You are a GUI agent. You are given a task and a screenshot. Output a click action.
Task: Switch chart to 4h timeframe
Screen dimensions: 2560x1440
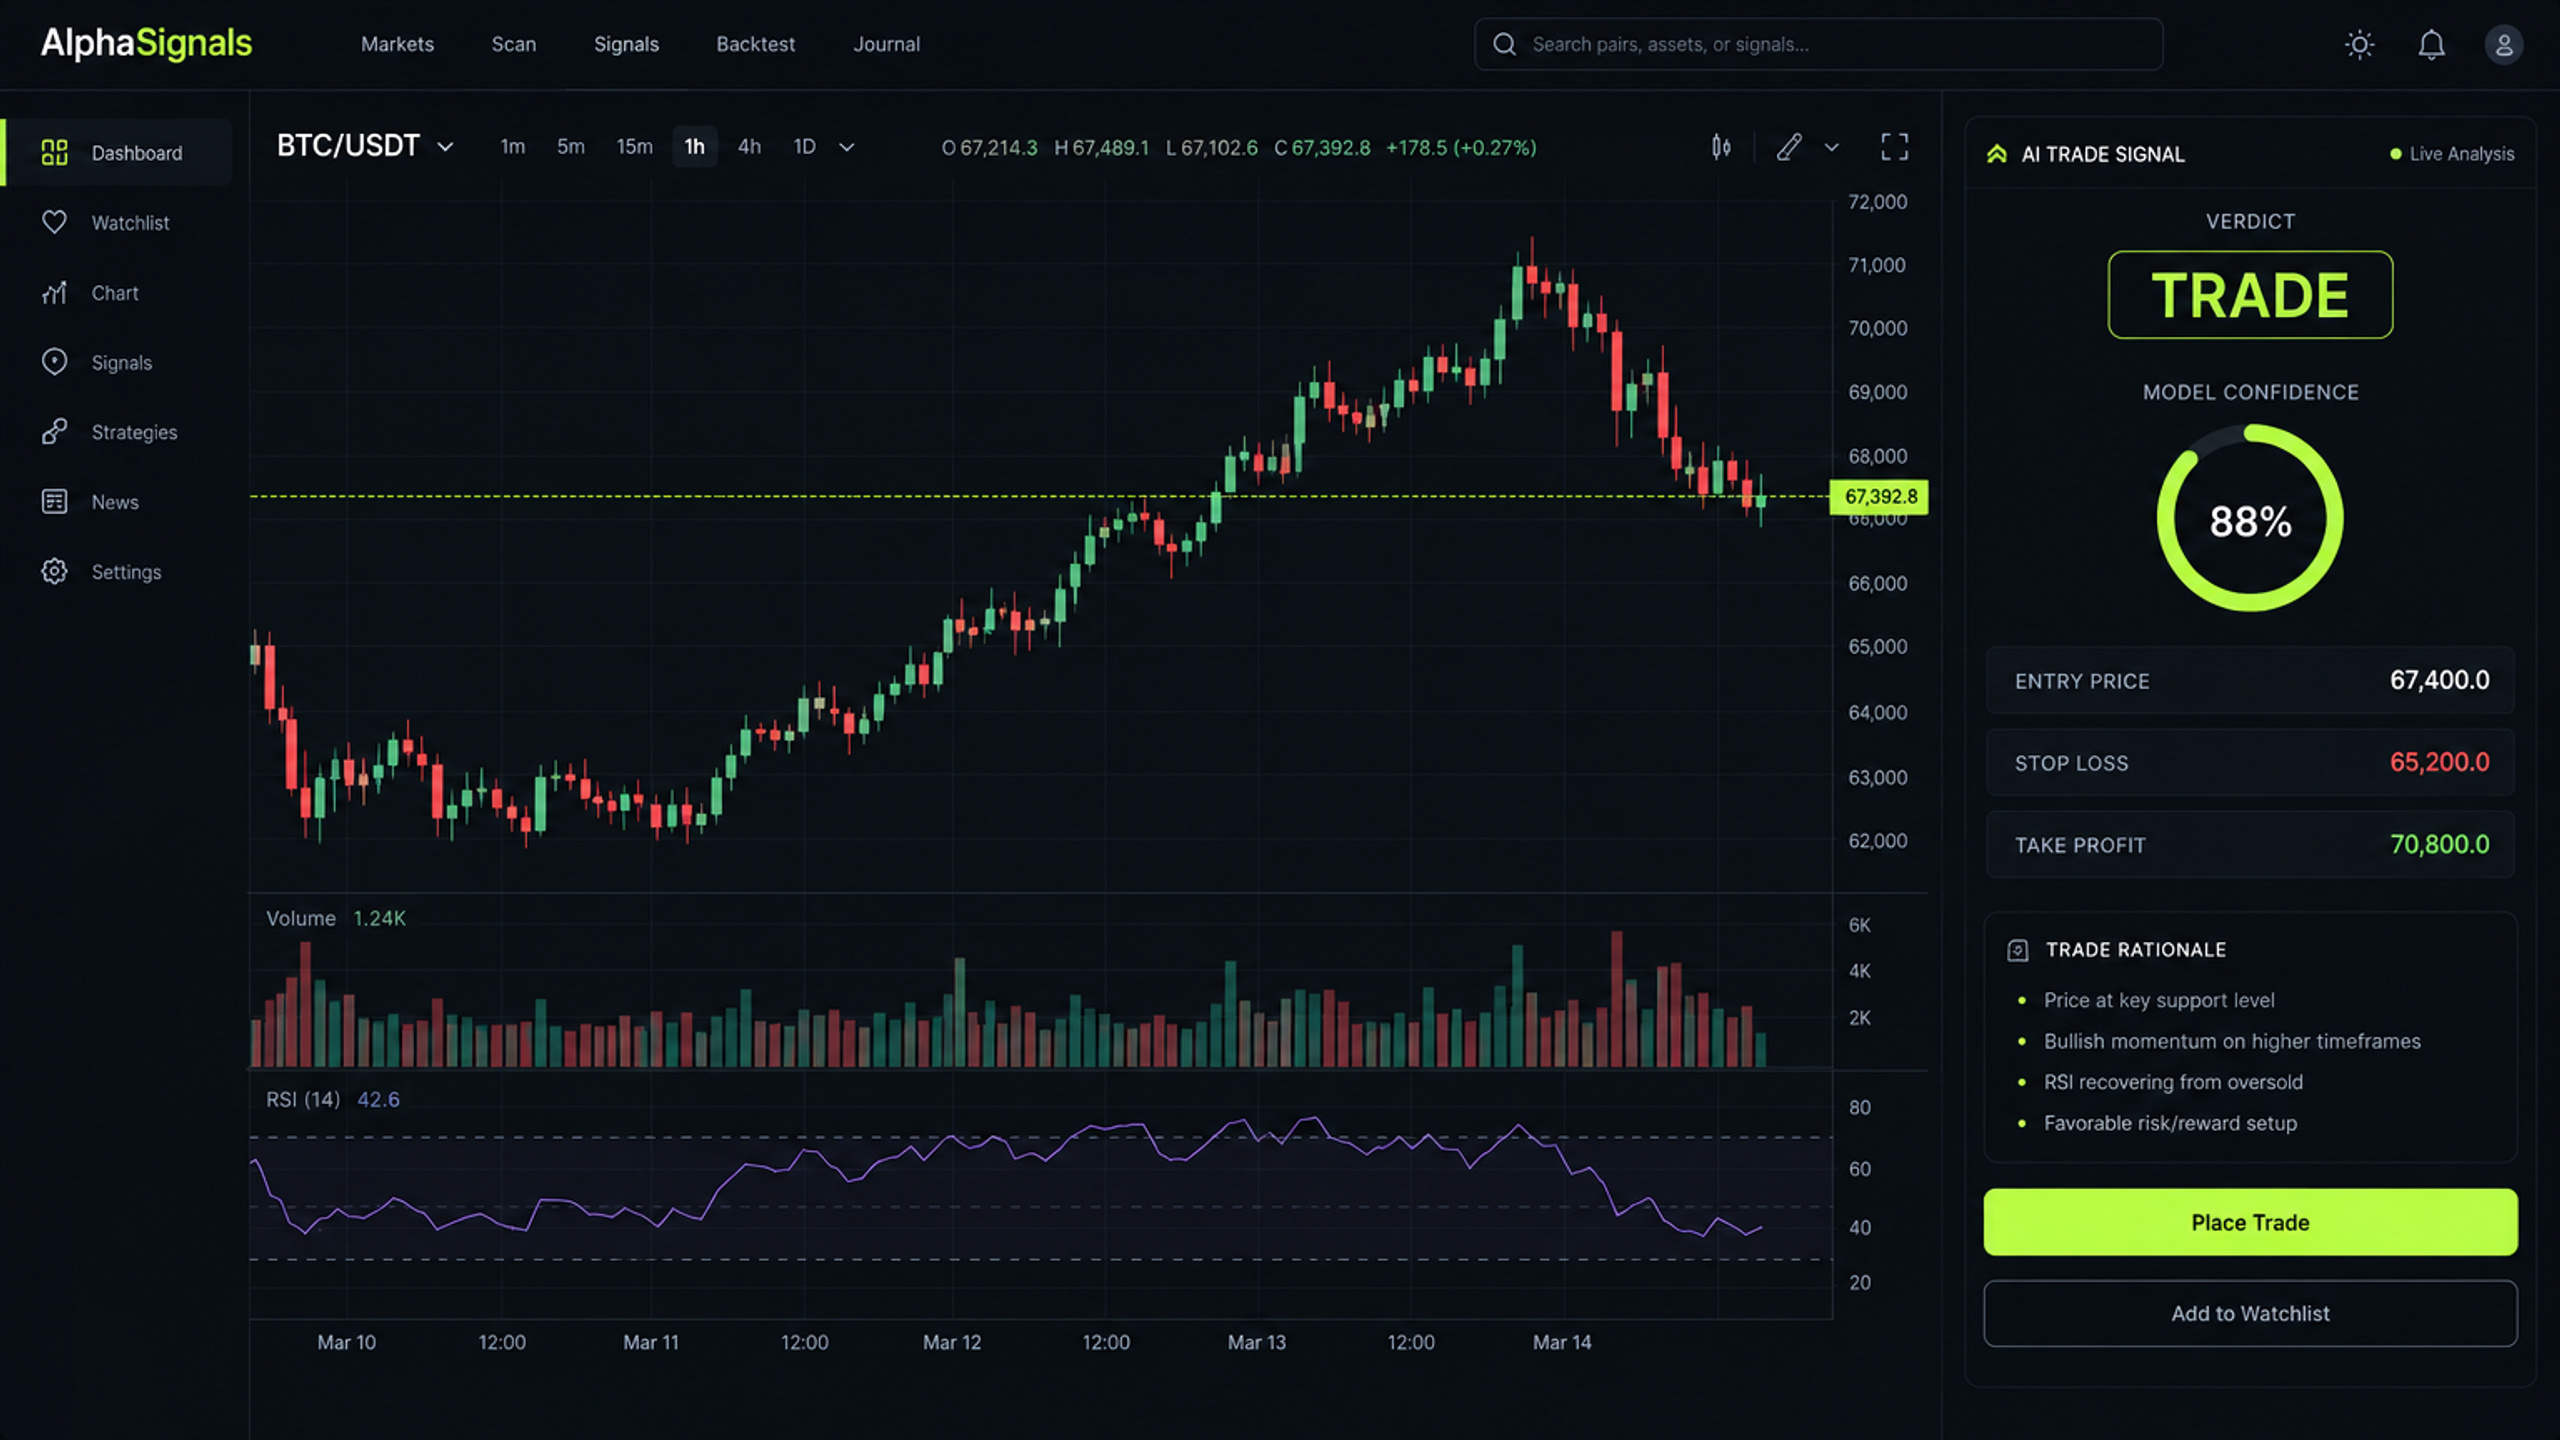749,147
